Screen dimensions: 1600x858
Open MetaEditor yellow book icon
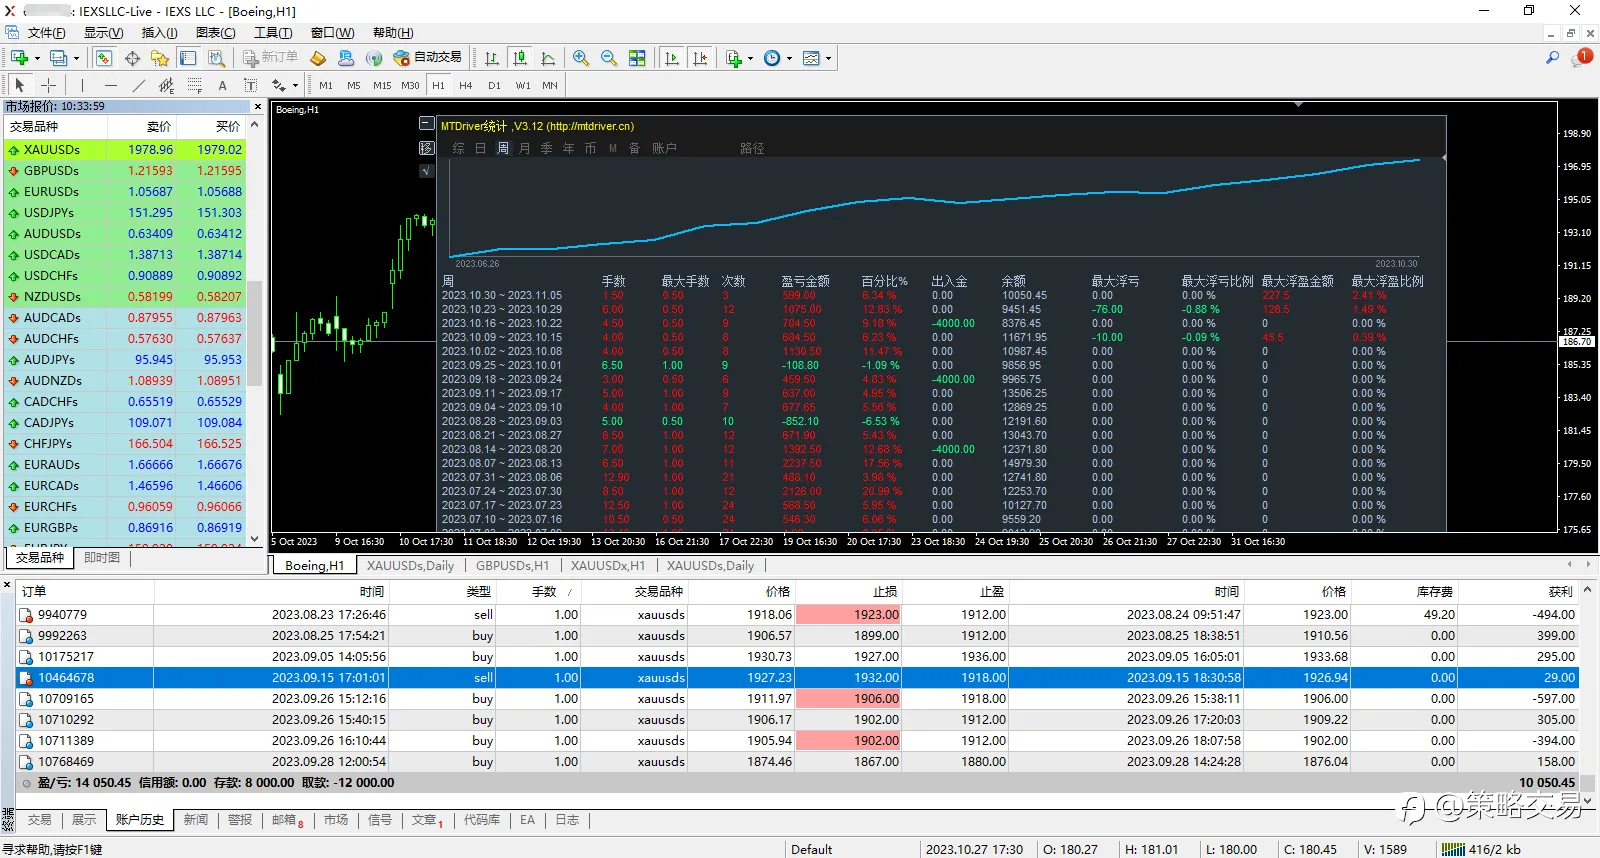tap(318, 58)
